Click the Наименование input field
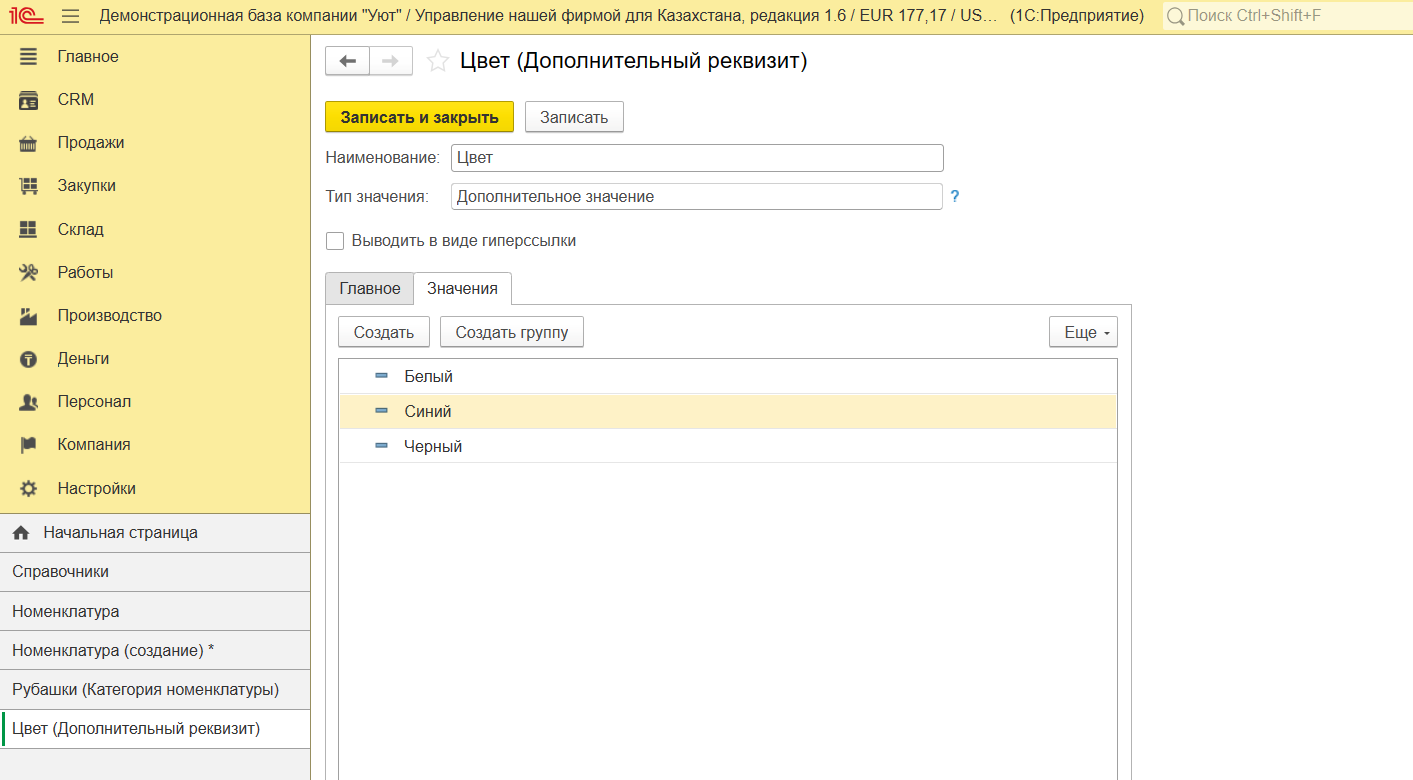This screenshot has width=1413, height=780. [696, 158]
